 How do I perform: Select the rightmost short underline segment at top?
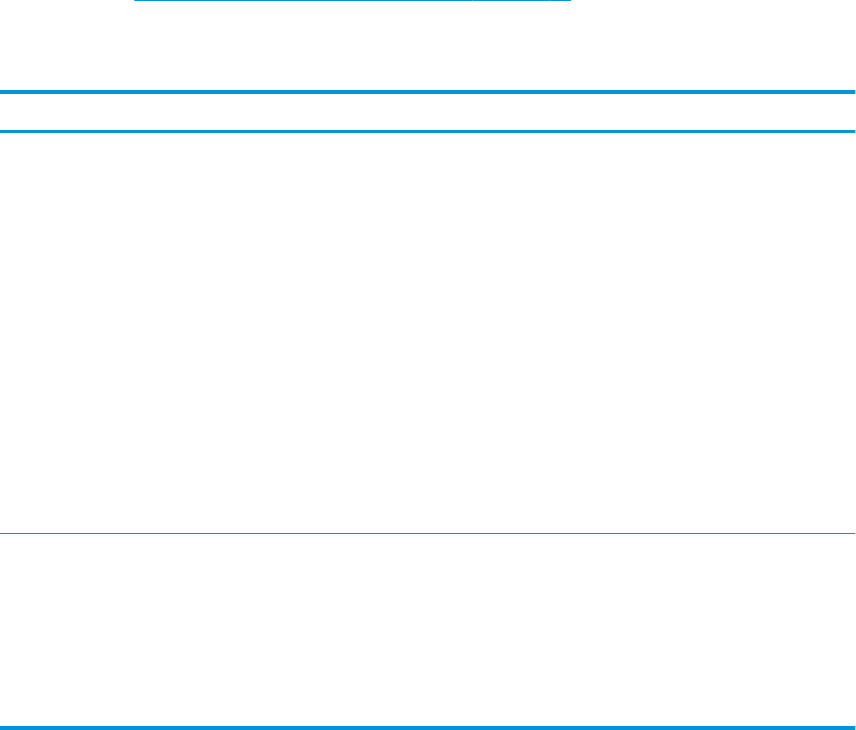click(560, 1)
